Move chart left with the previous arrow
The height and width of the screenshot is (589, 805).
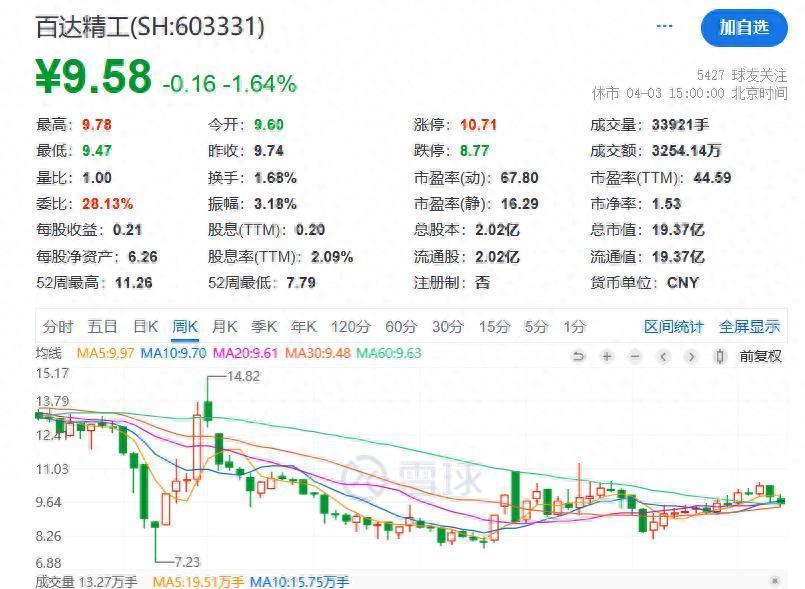663,356
